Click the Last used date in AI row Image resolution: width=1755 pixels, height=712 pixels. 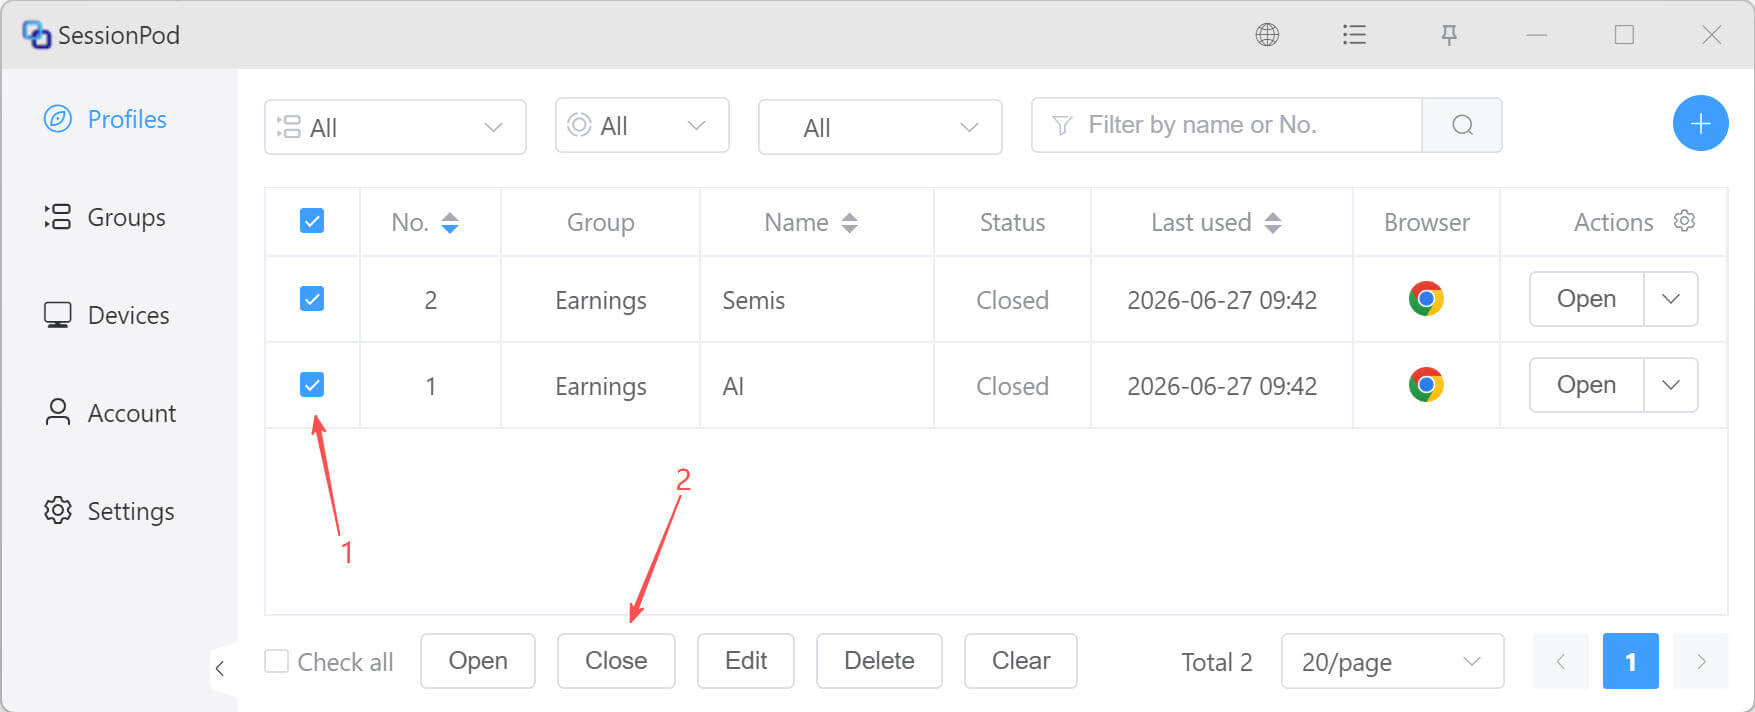(x=1222, y=386)
